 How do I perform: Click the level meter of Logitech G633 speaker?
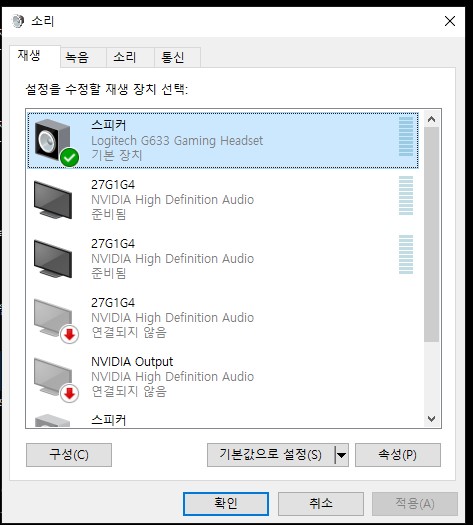click(x=406, y=137)
